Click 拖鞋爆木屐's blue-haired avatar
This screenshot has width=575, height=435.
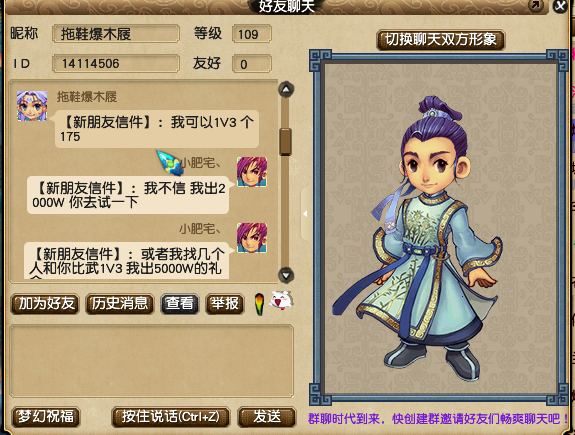tap(32, 106)
